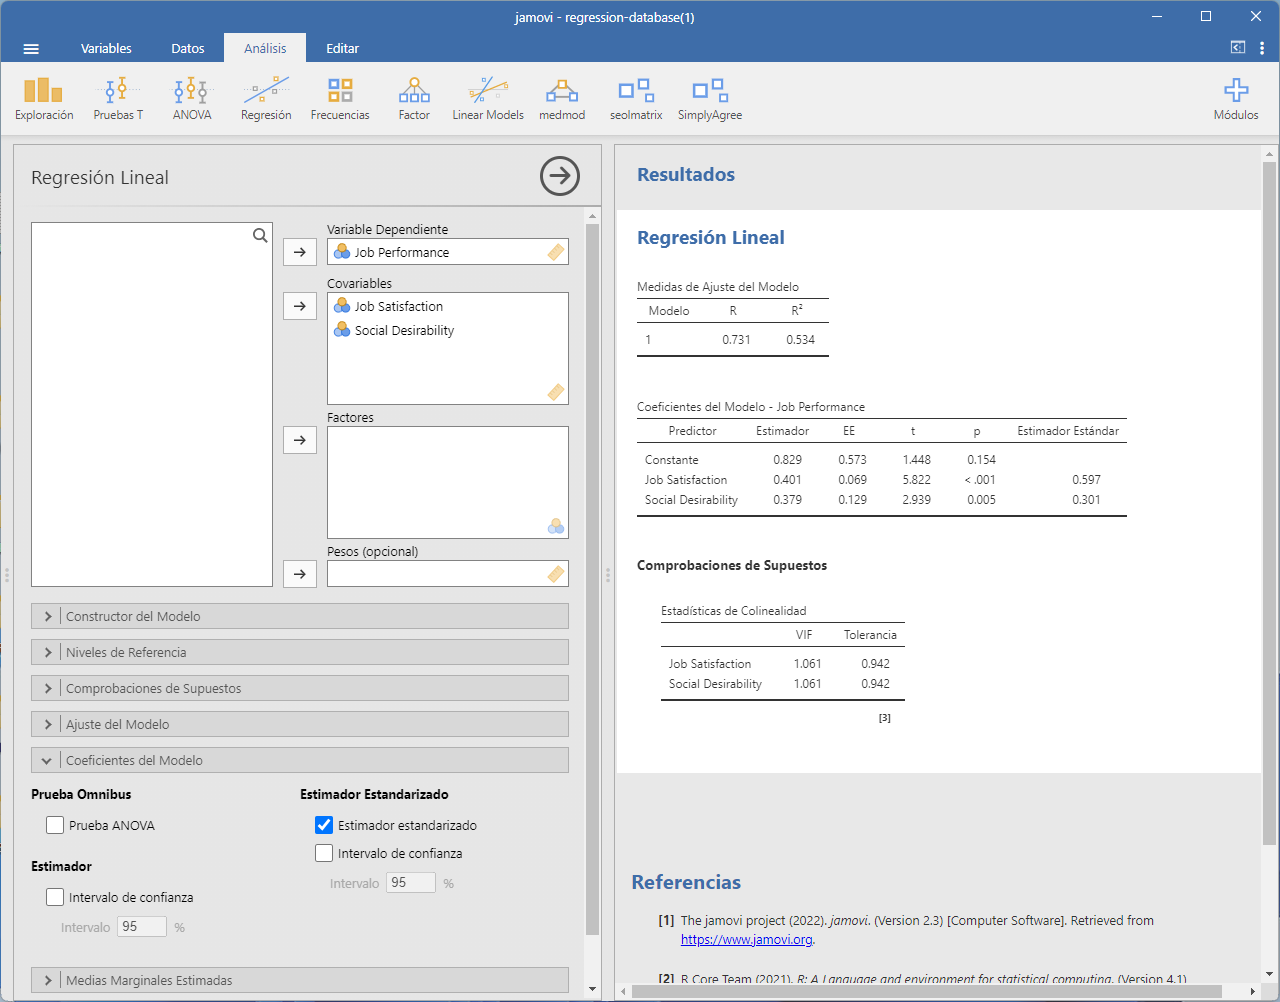This screenshot has width=1280, height=1002.
Task: Enable the Prueba ANOVA checkbox
Action: 56,825
